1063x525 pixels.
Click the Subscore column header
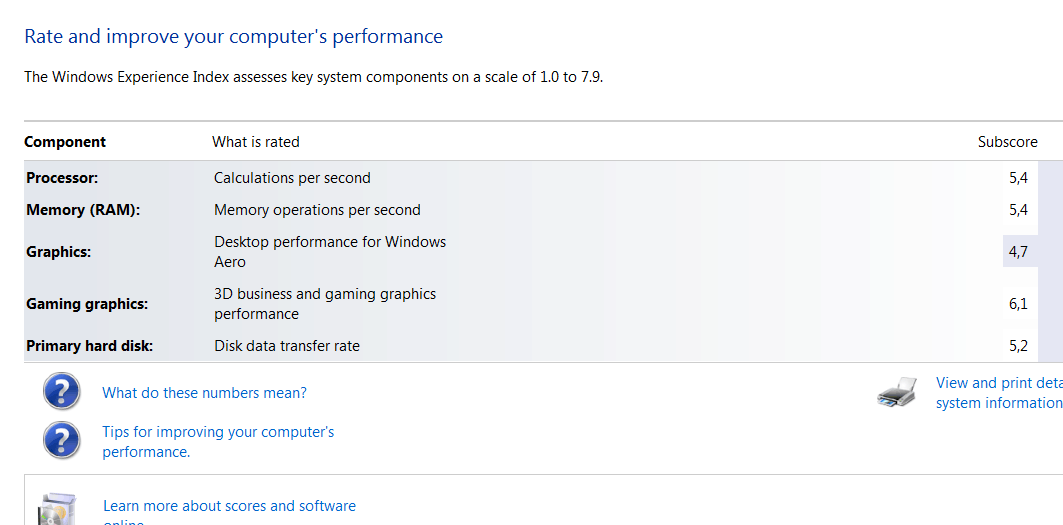pyautogui.click(x=1007, y=142)
